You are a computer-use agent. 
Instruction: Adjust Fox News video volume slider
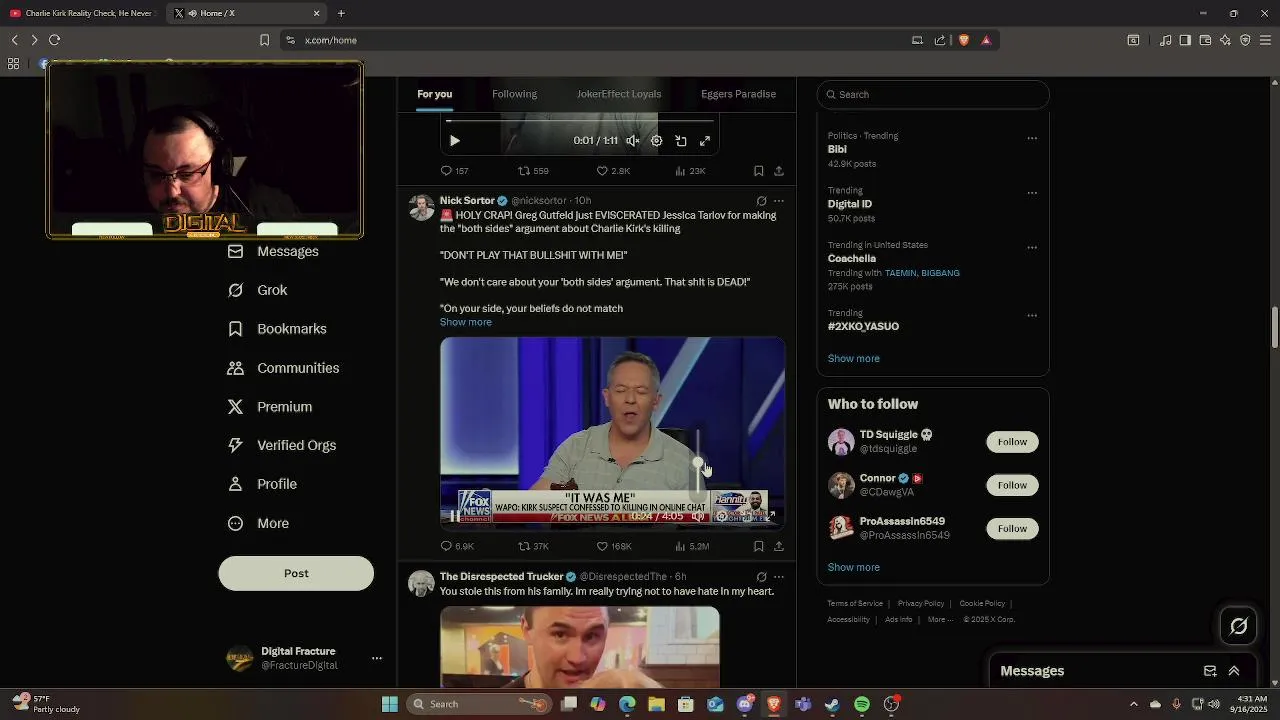pos(698,461)
